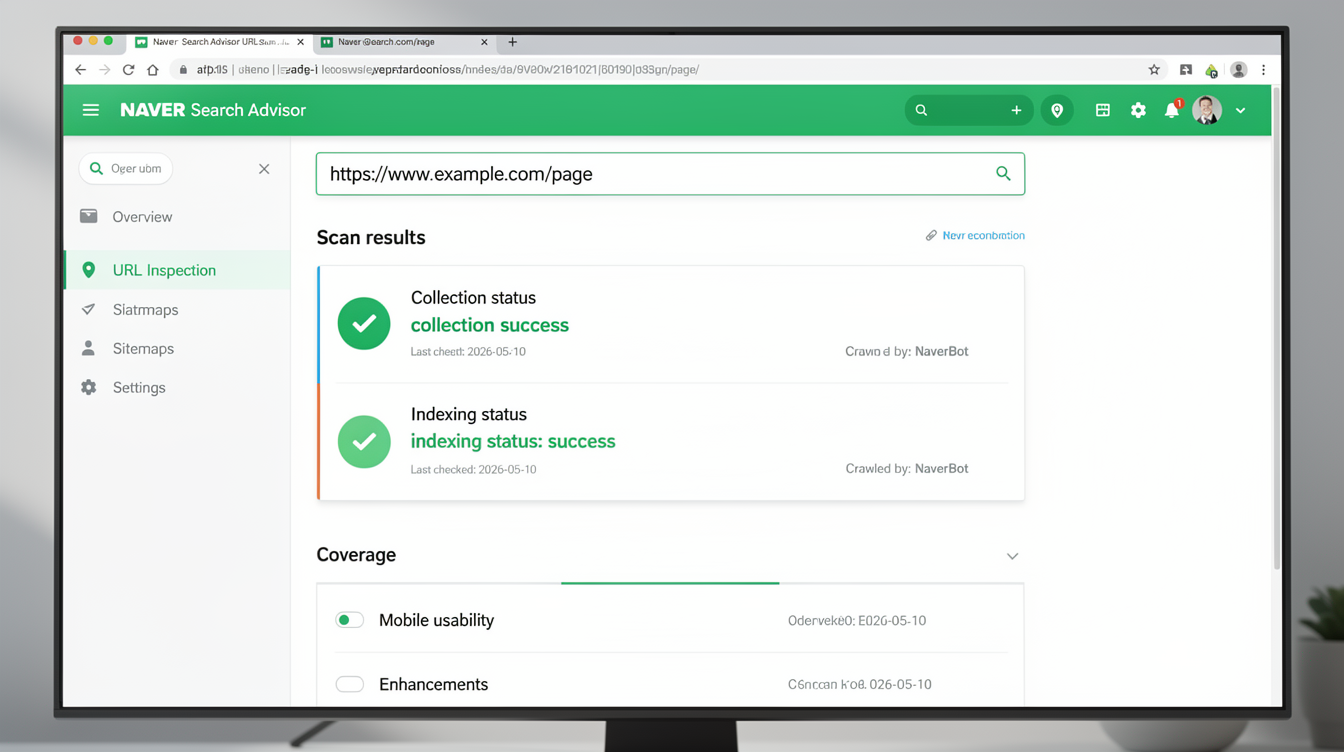Click the NAVER Search Advisor logo

click(213, 110)
